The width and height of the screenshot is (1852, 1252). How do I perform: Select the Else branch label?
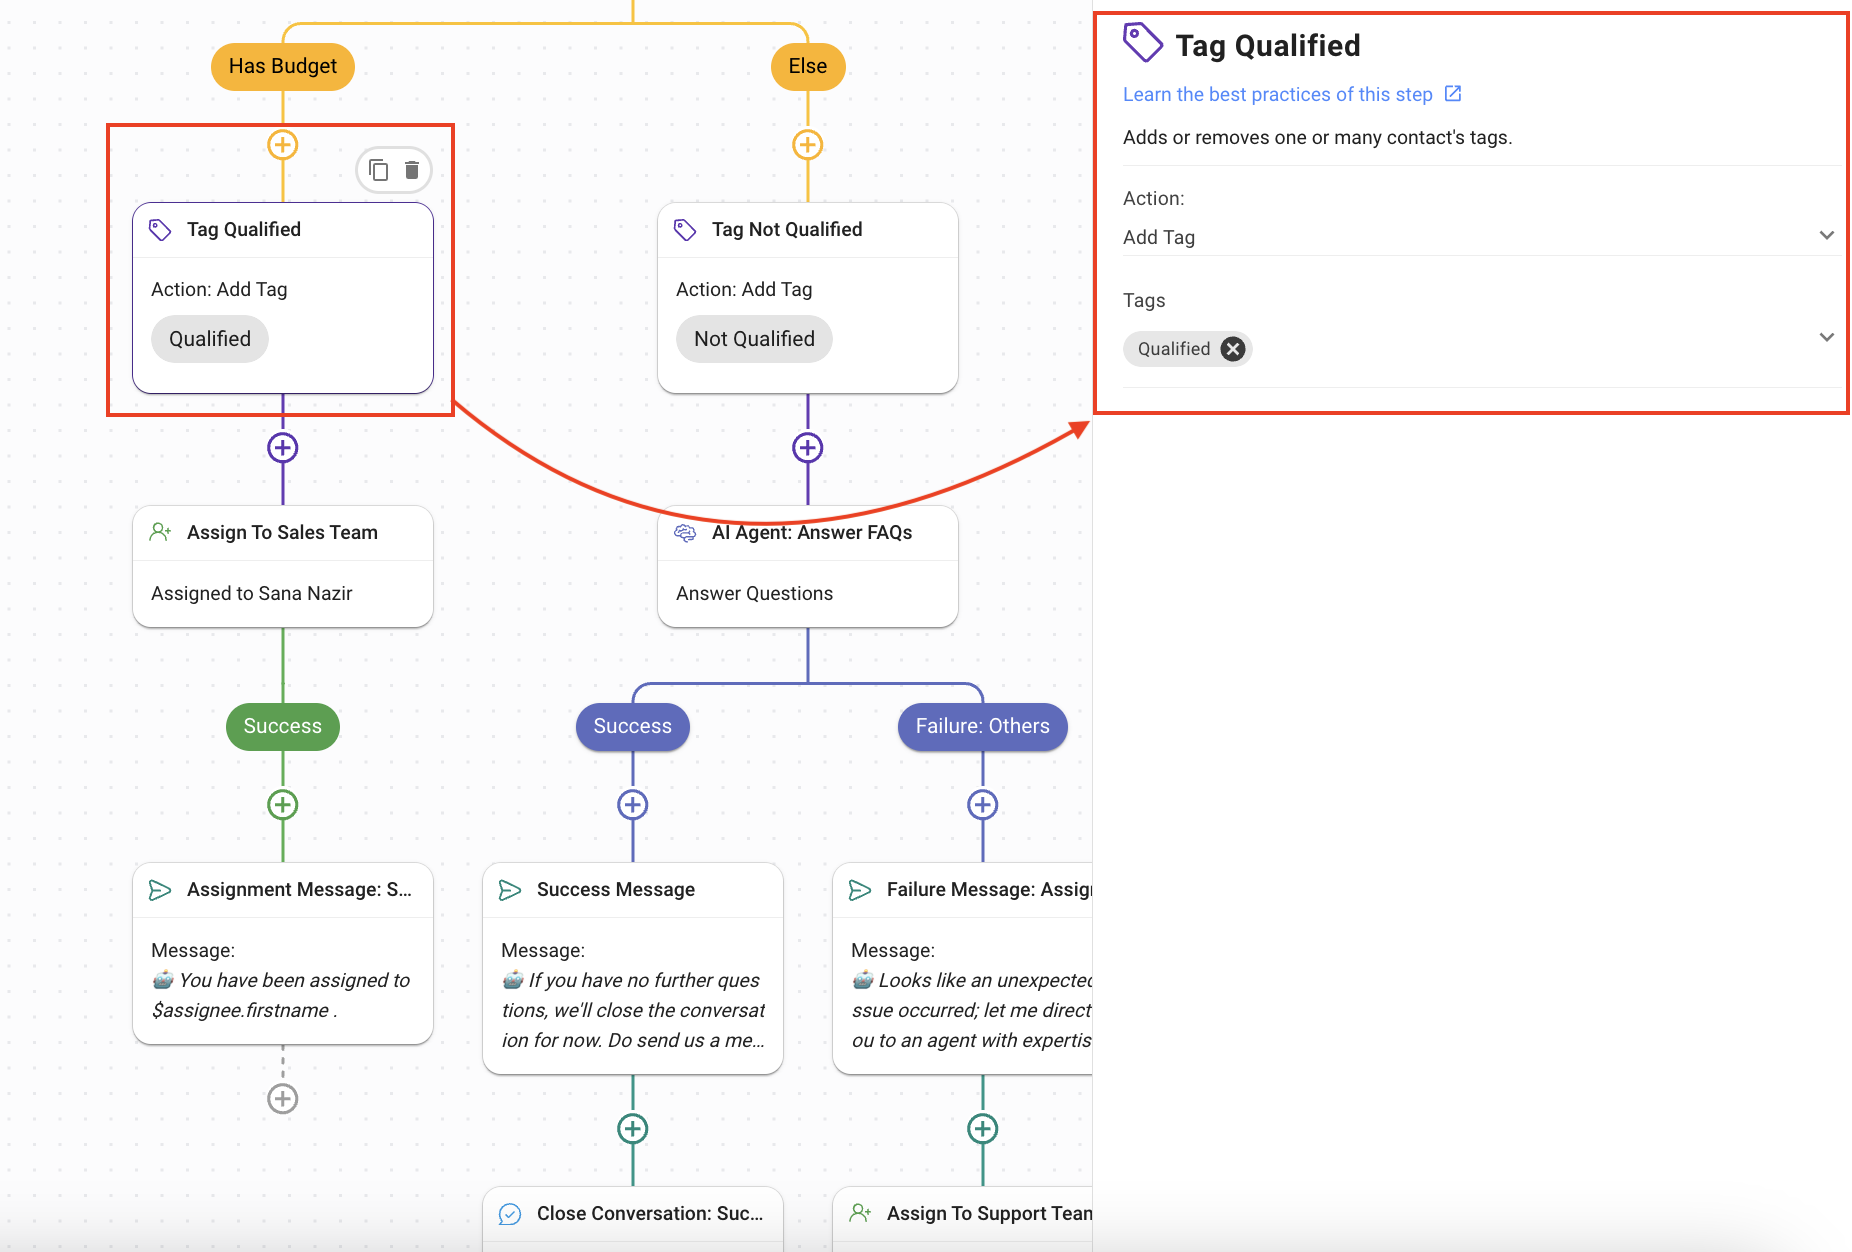pyautogui.click(x=808, y=67)
